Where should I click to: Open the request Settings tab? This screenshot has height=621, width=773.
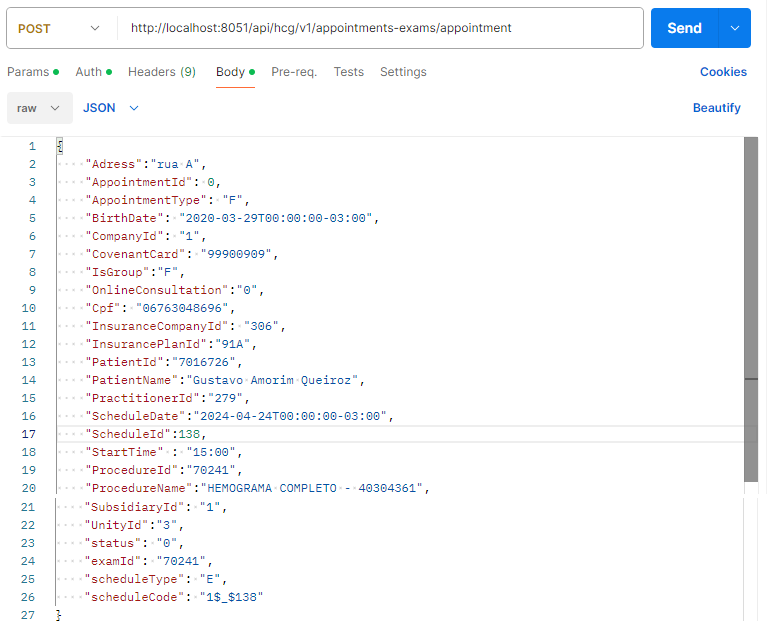(x=403, y=72)
